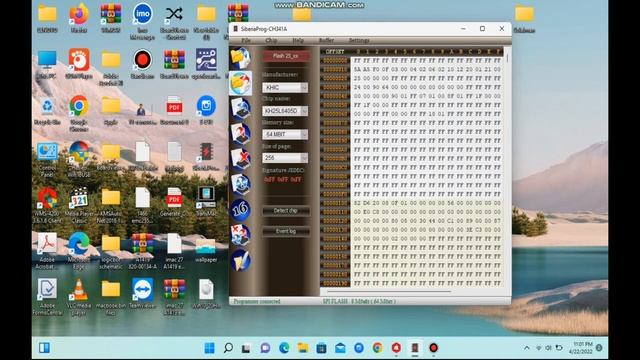Click the first offset row 00000000

(335, 60)
